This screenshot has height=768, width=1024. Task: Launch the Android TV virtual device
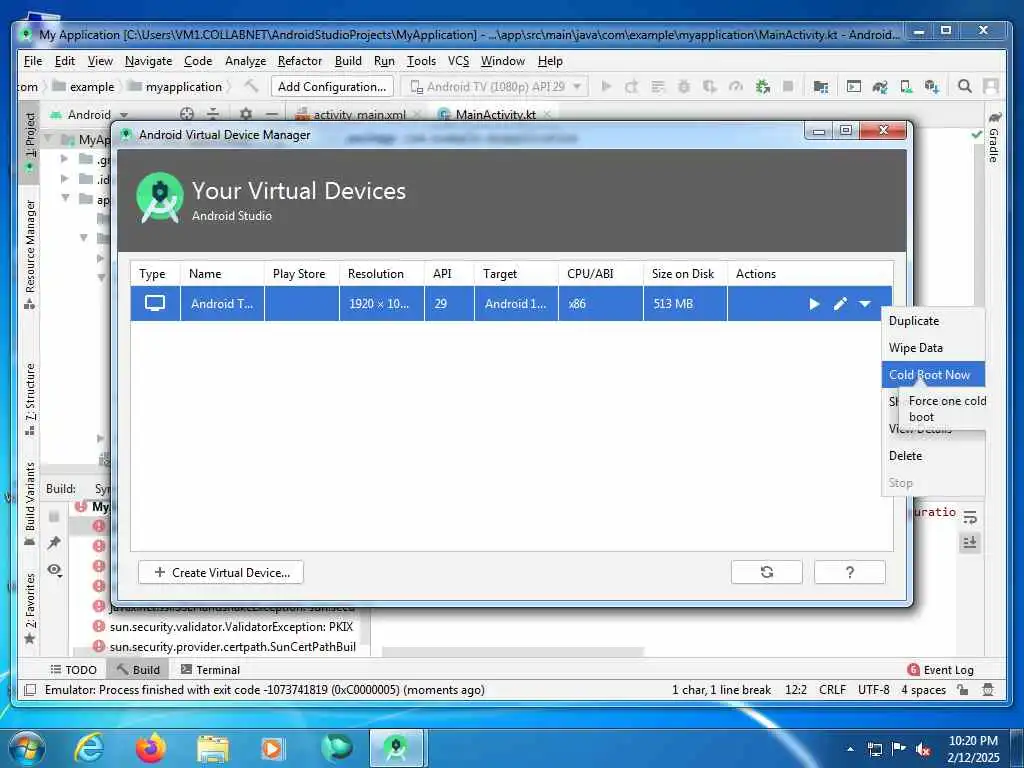tap(814, 304)
